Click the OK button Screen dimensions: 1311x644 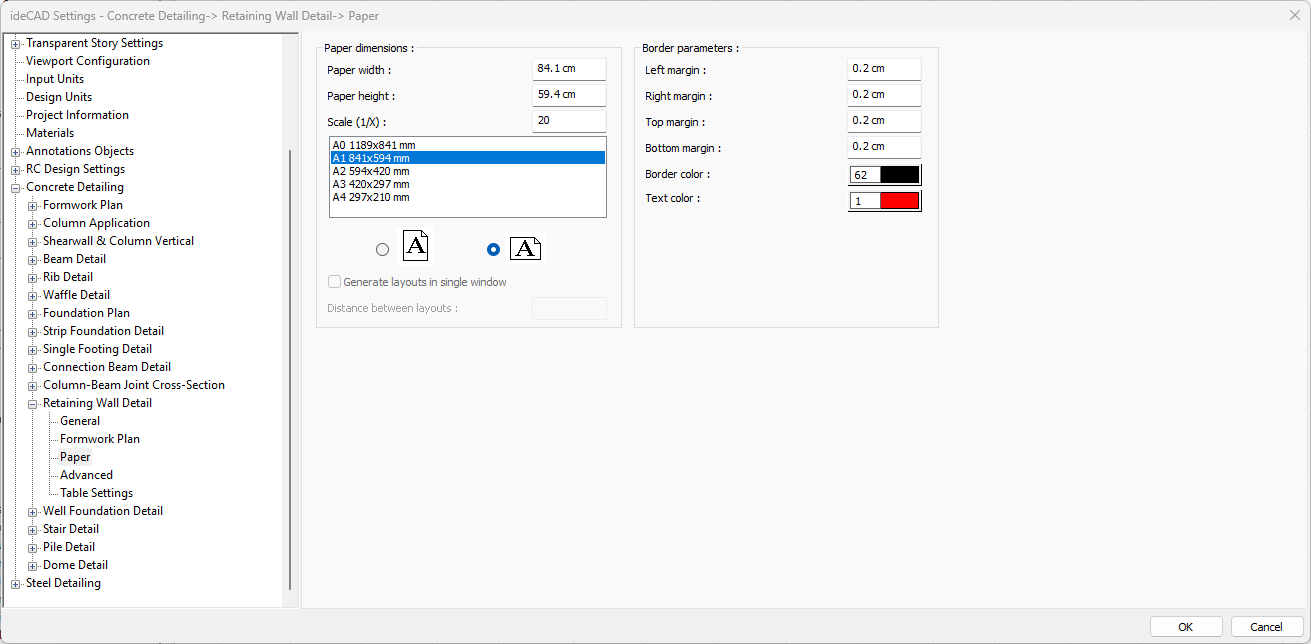[1185, 627]
